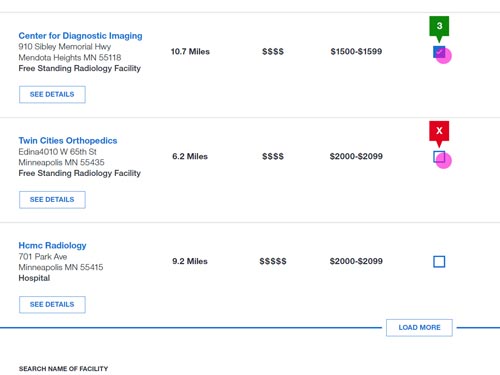Select Center for Diagnostic Imaging facility type
This screenshot has width=500, height=375.
coord(80,69)
